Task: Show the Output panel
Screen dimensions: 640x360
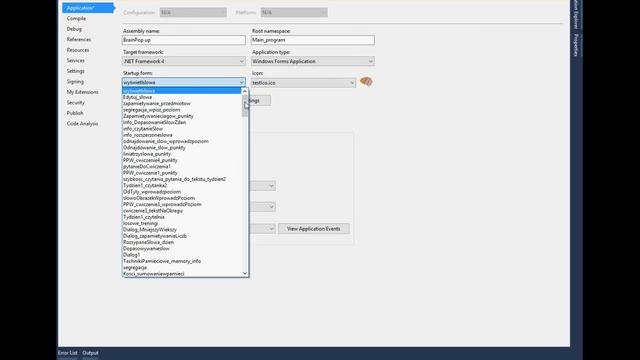Action: coord(90,353)
